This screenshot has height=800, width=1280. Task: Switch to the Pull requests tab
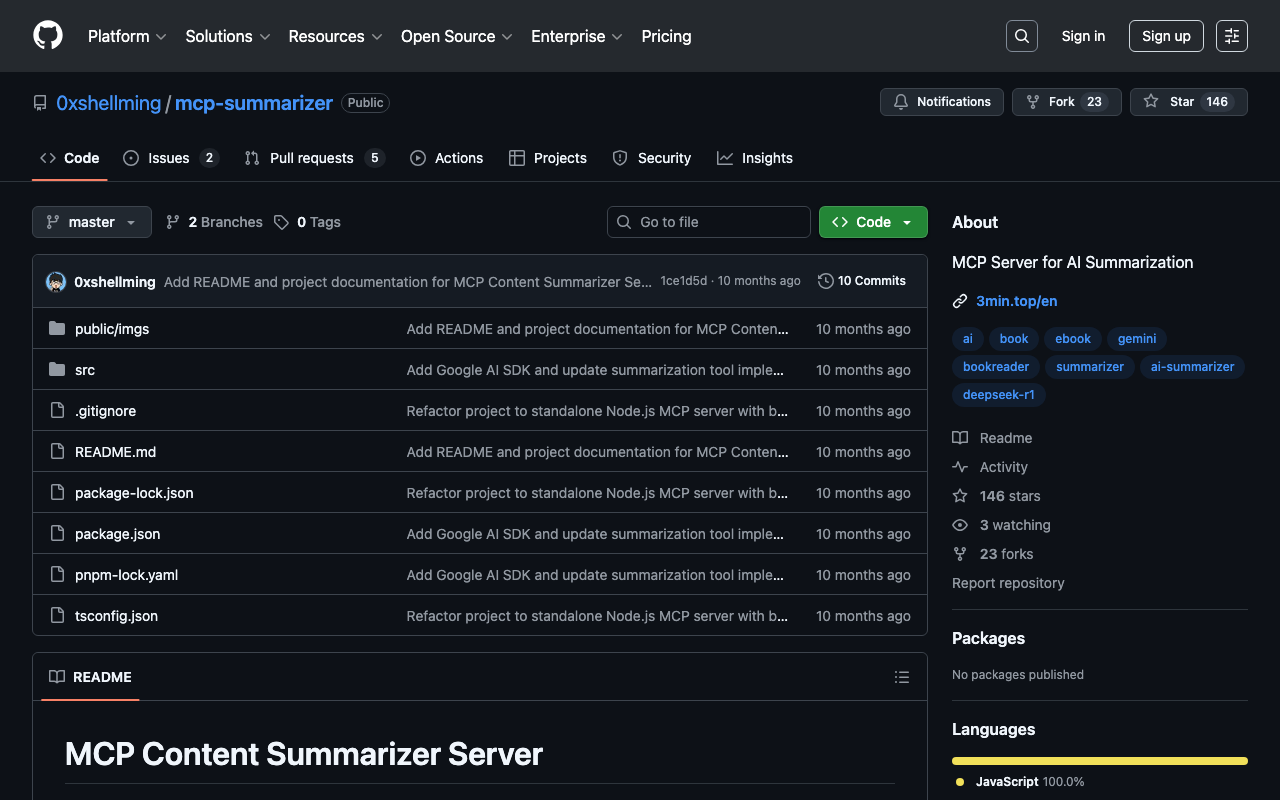pos(311,158)
